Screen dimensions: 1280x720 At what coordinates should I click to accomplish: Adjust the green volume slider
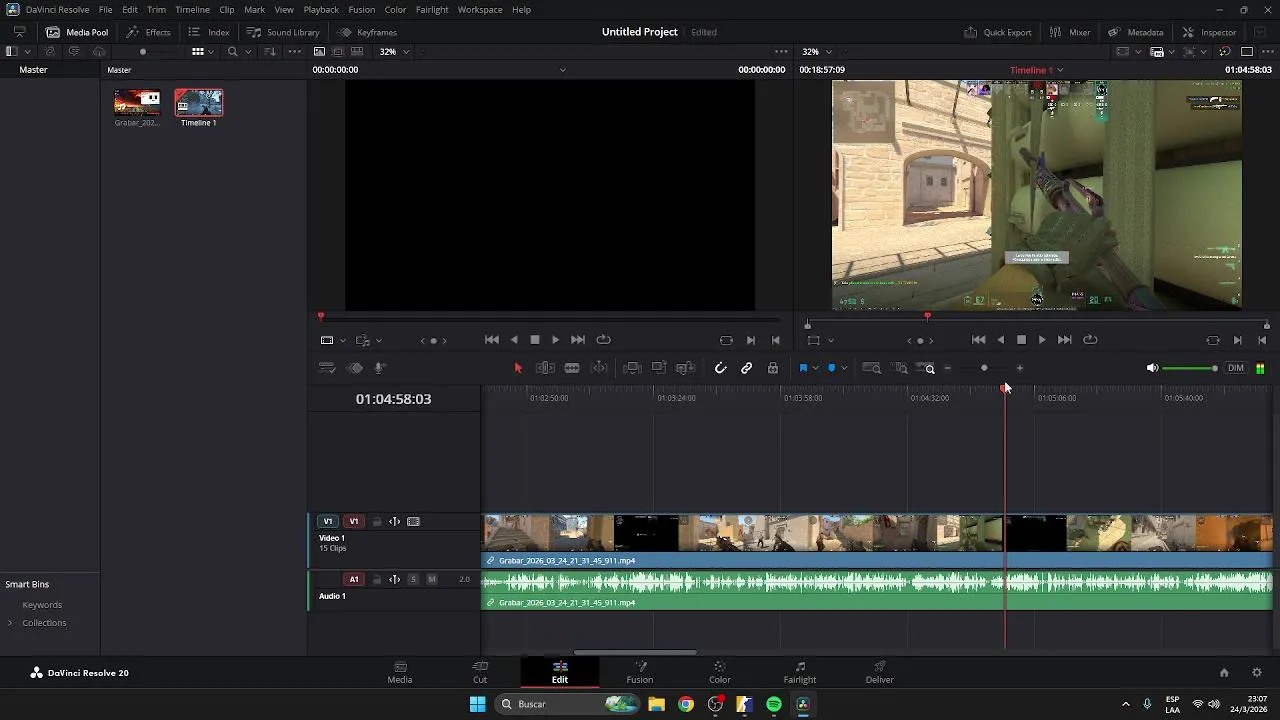[x=1191, y=368]
